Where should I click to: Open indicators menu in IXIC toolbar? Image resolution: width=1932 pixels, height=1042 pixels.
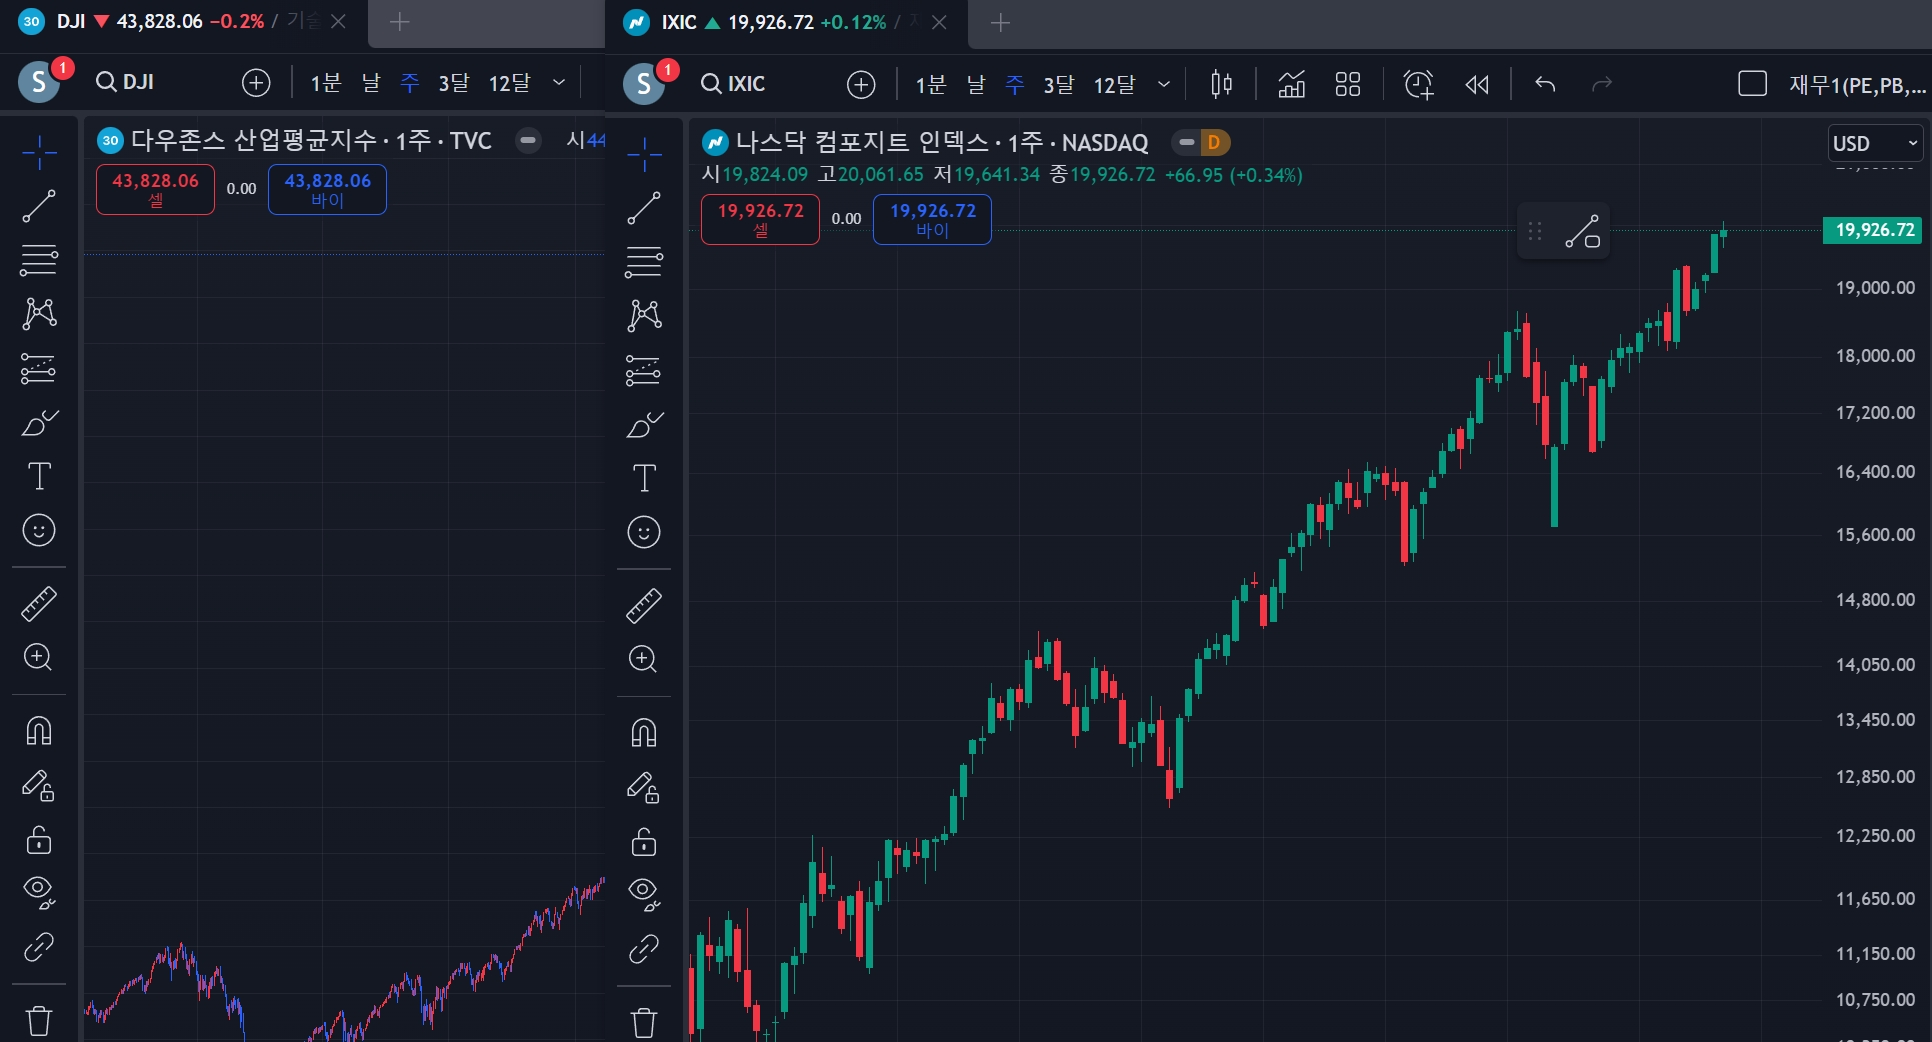click(1292, 84)
